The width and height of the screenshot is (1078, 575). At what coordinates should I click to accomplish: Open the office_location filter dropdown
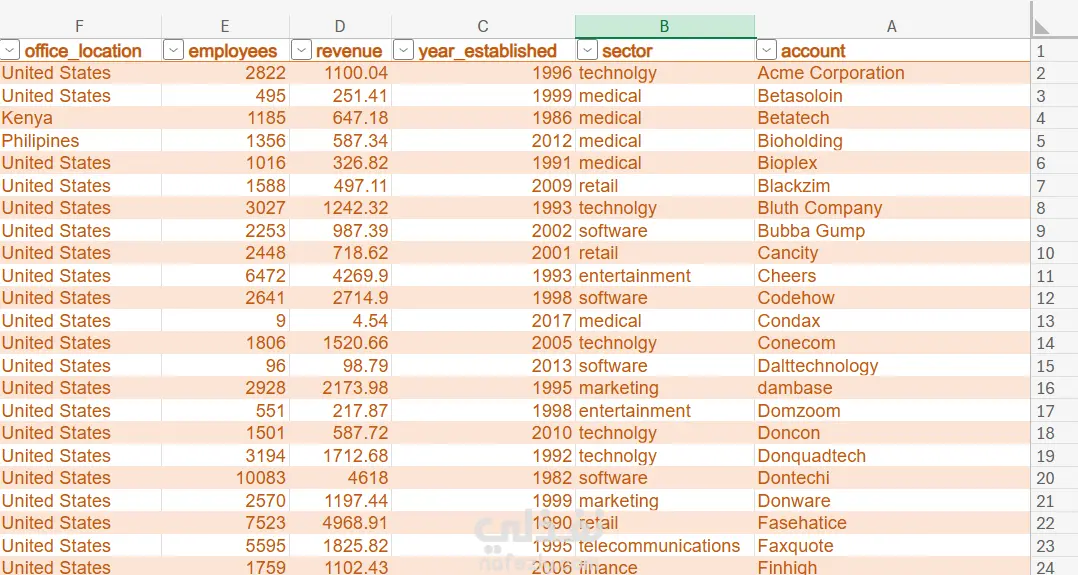point(10,50)
